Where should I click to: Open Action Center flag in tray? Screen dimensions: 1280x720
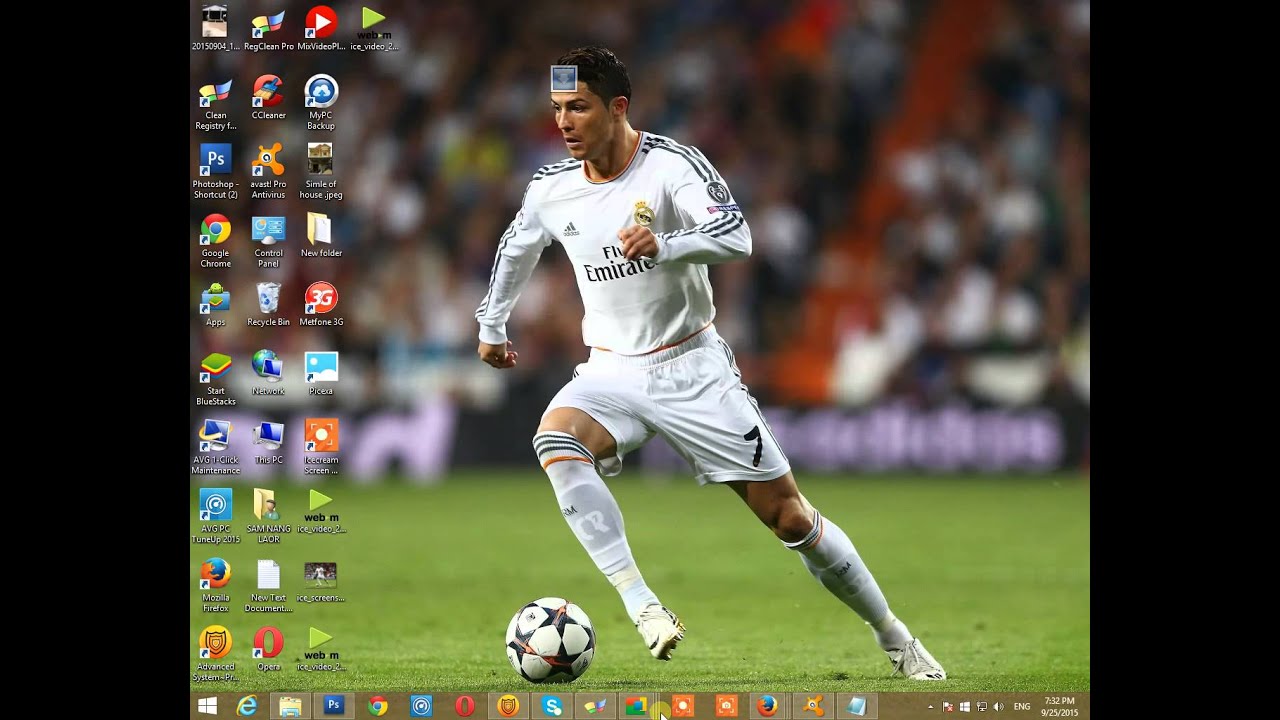(x=948, y=707)
